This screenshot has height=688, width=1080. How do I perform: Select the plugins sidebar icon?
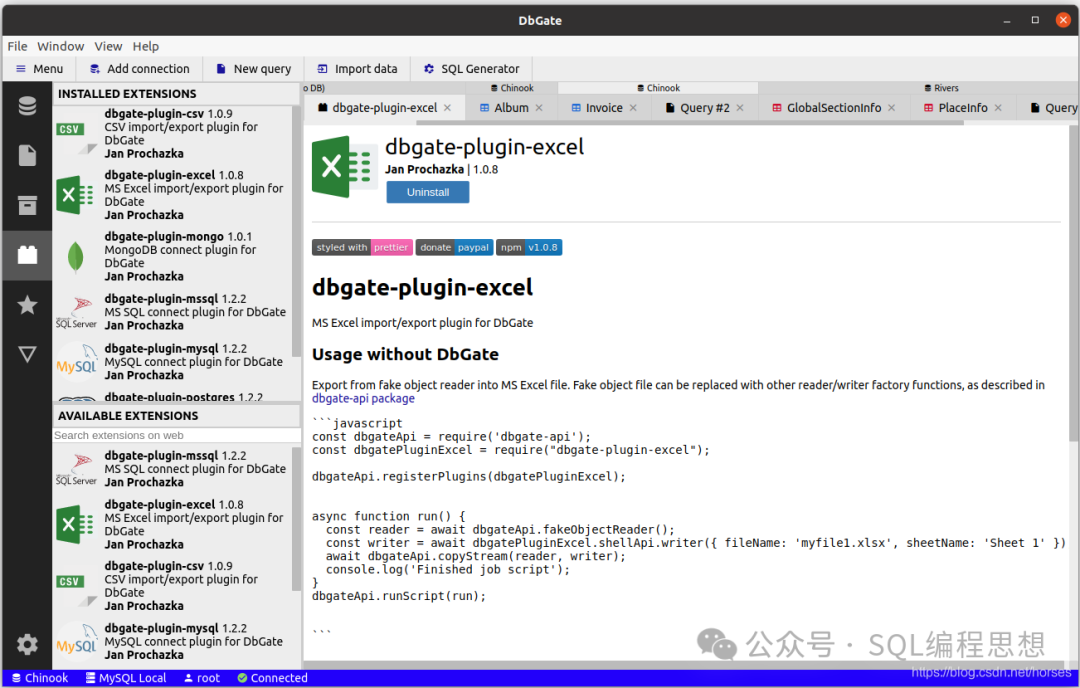(27, 255)
